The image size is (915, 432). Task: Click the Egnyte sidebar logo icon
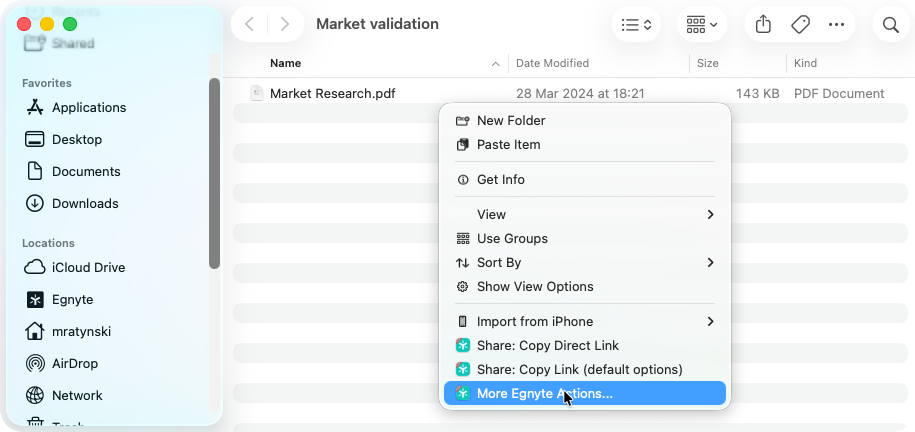pyautogui.click(x=35, y=299)
